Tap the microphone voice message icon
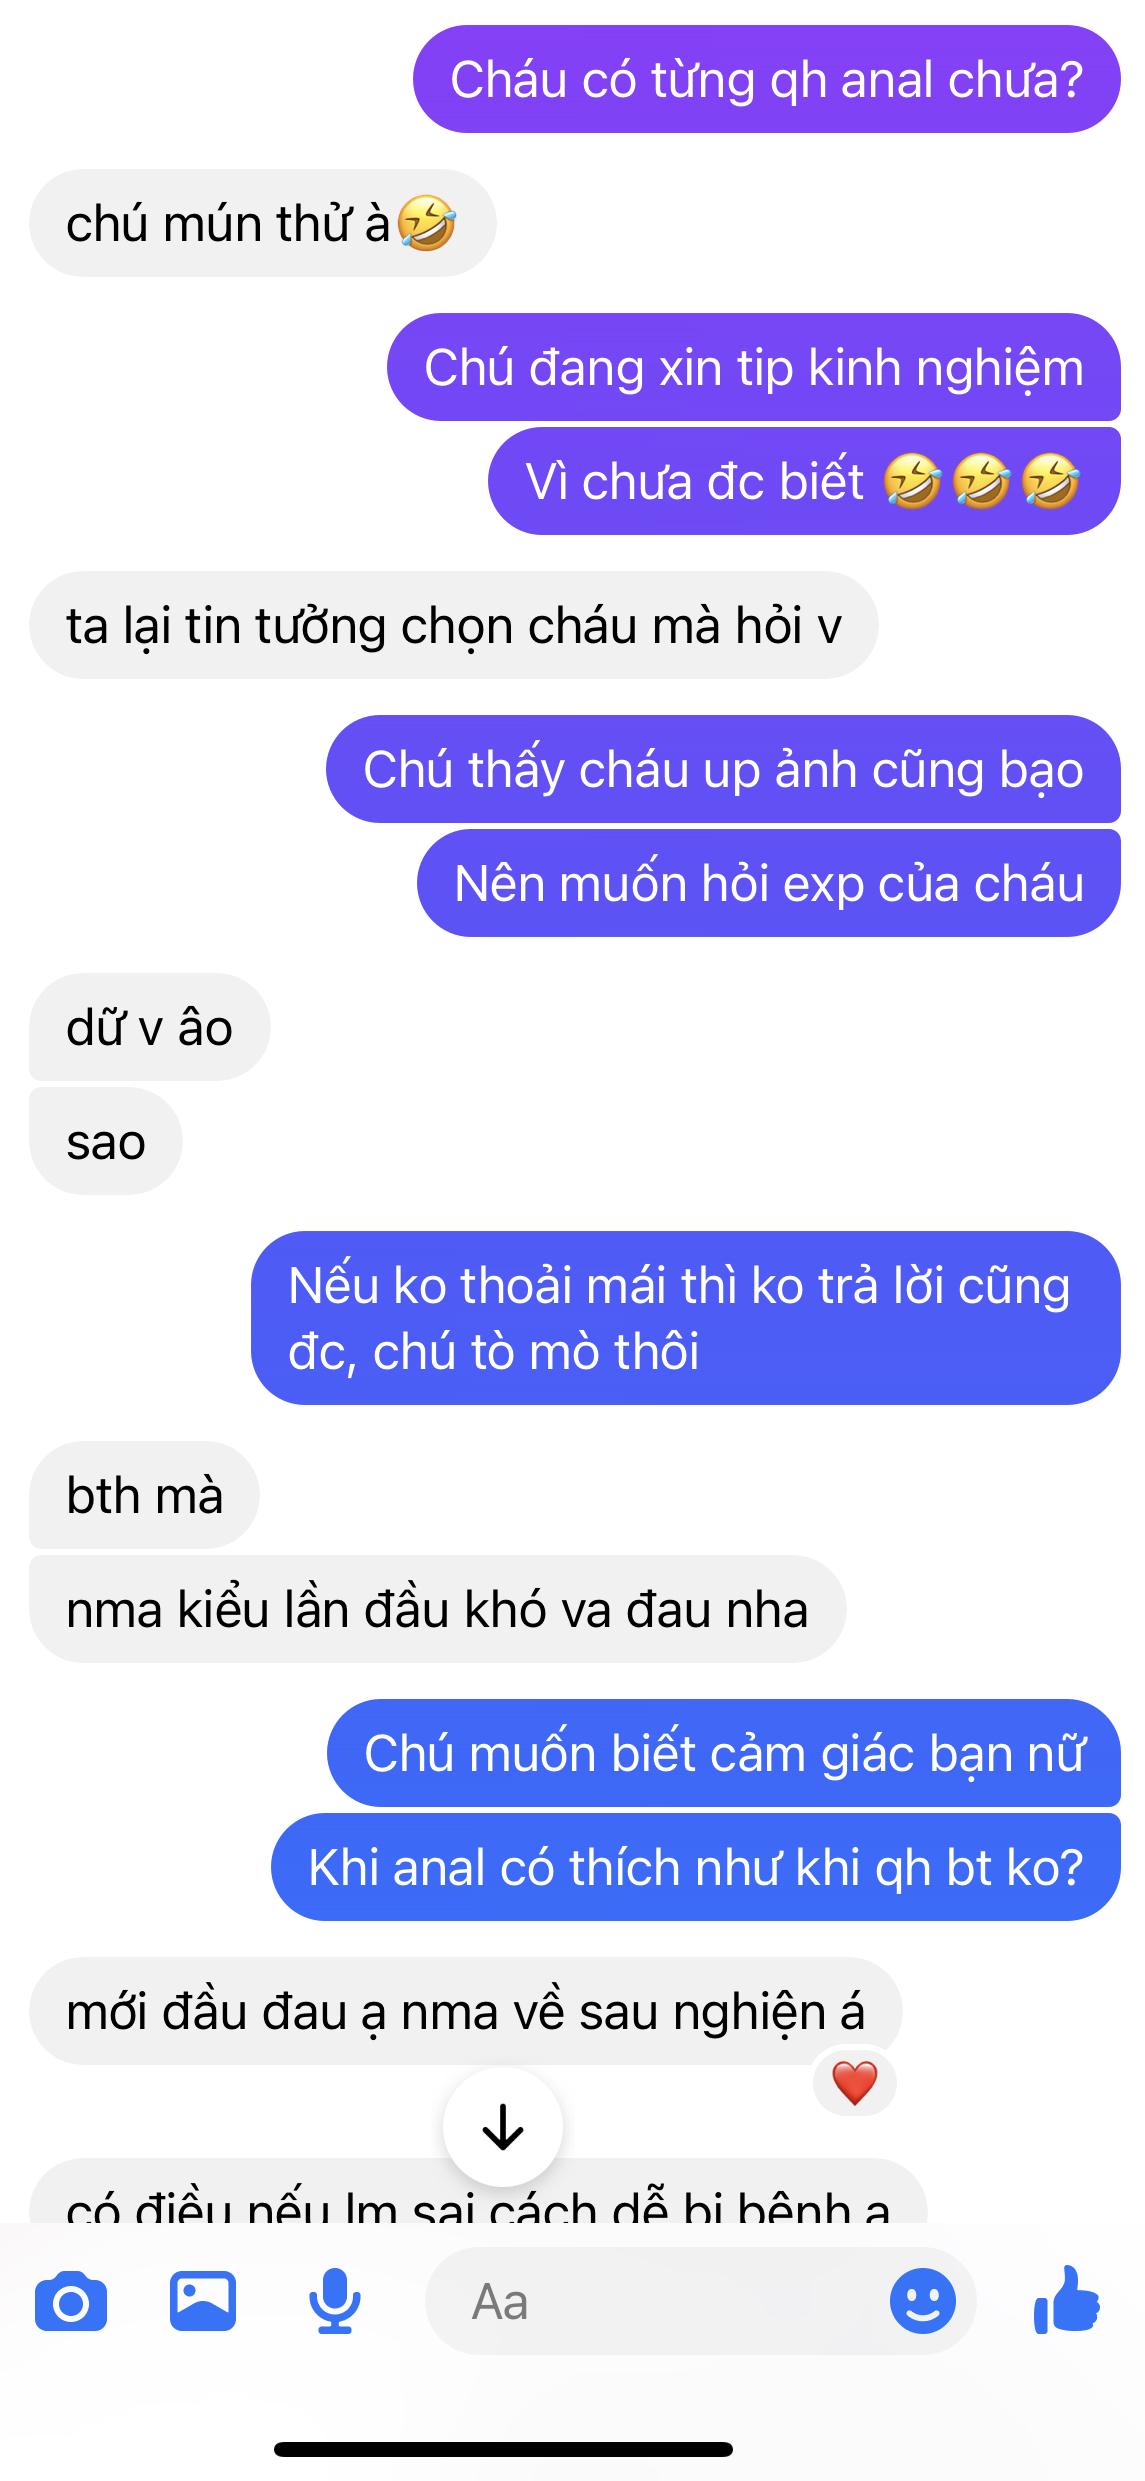1145x2481 pixels. (335, 2301)
